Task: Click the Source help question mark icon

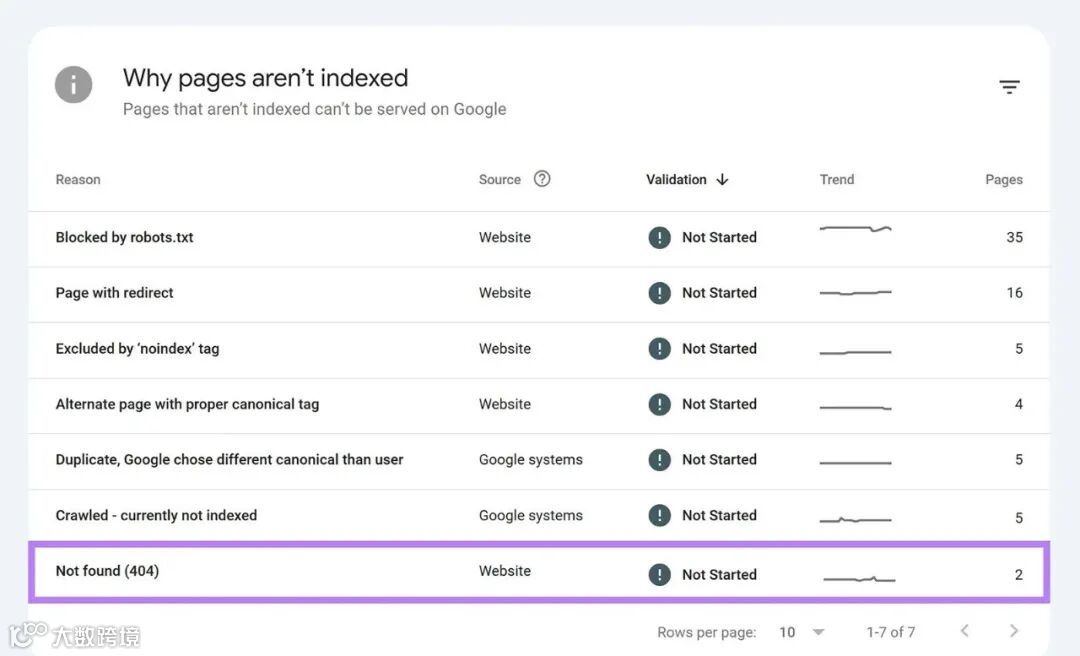Action: coord(542,179)
